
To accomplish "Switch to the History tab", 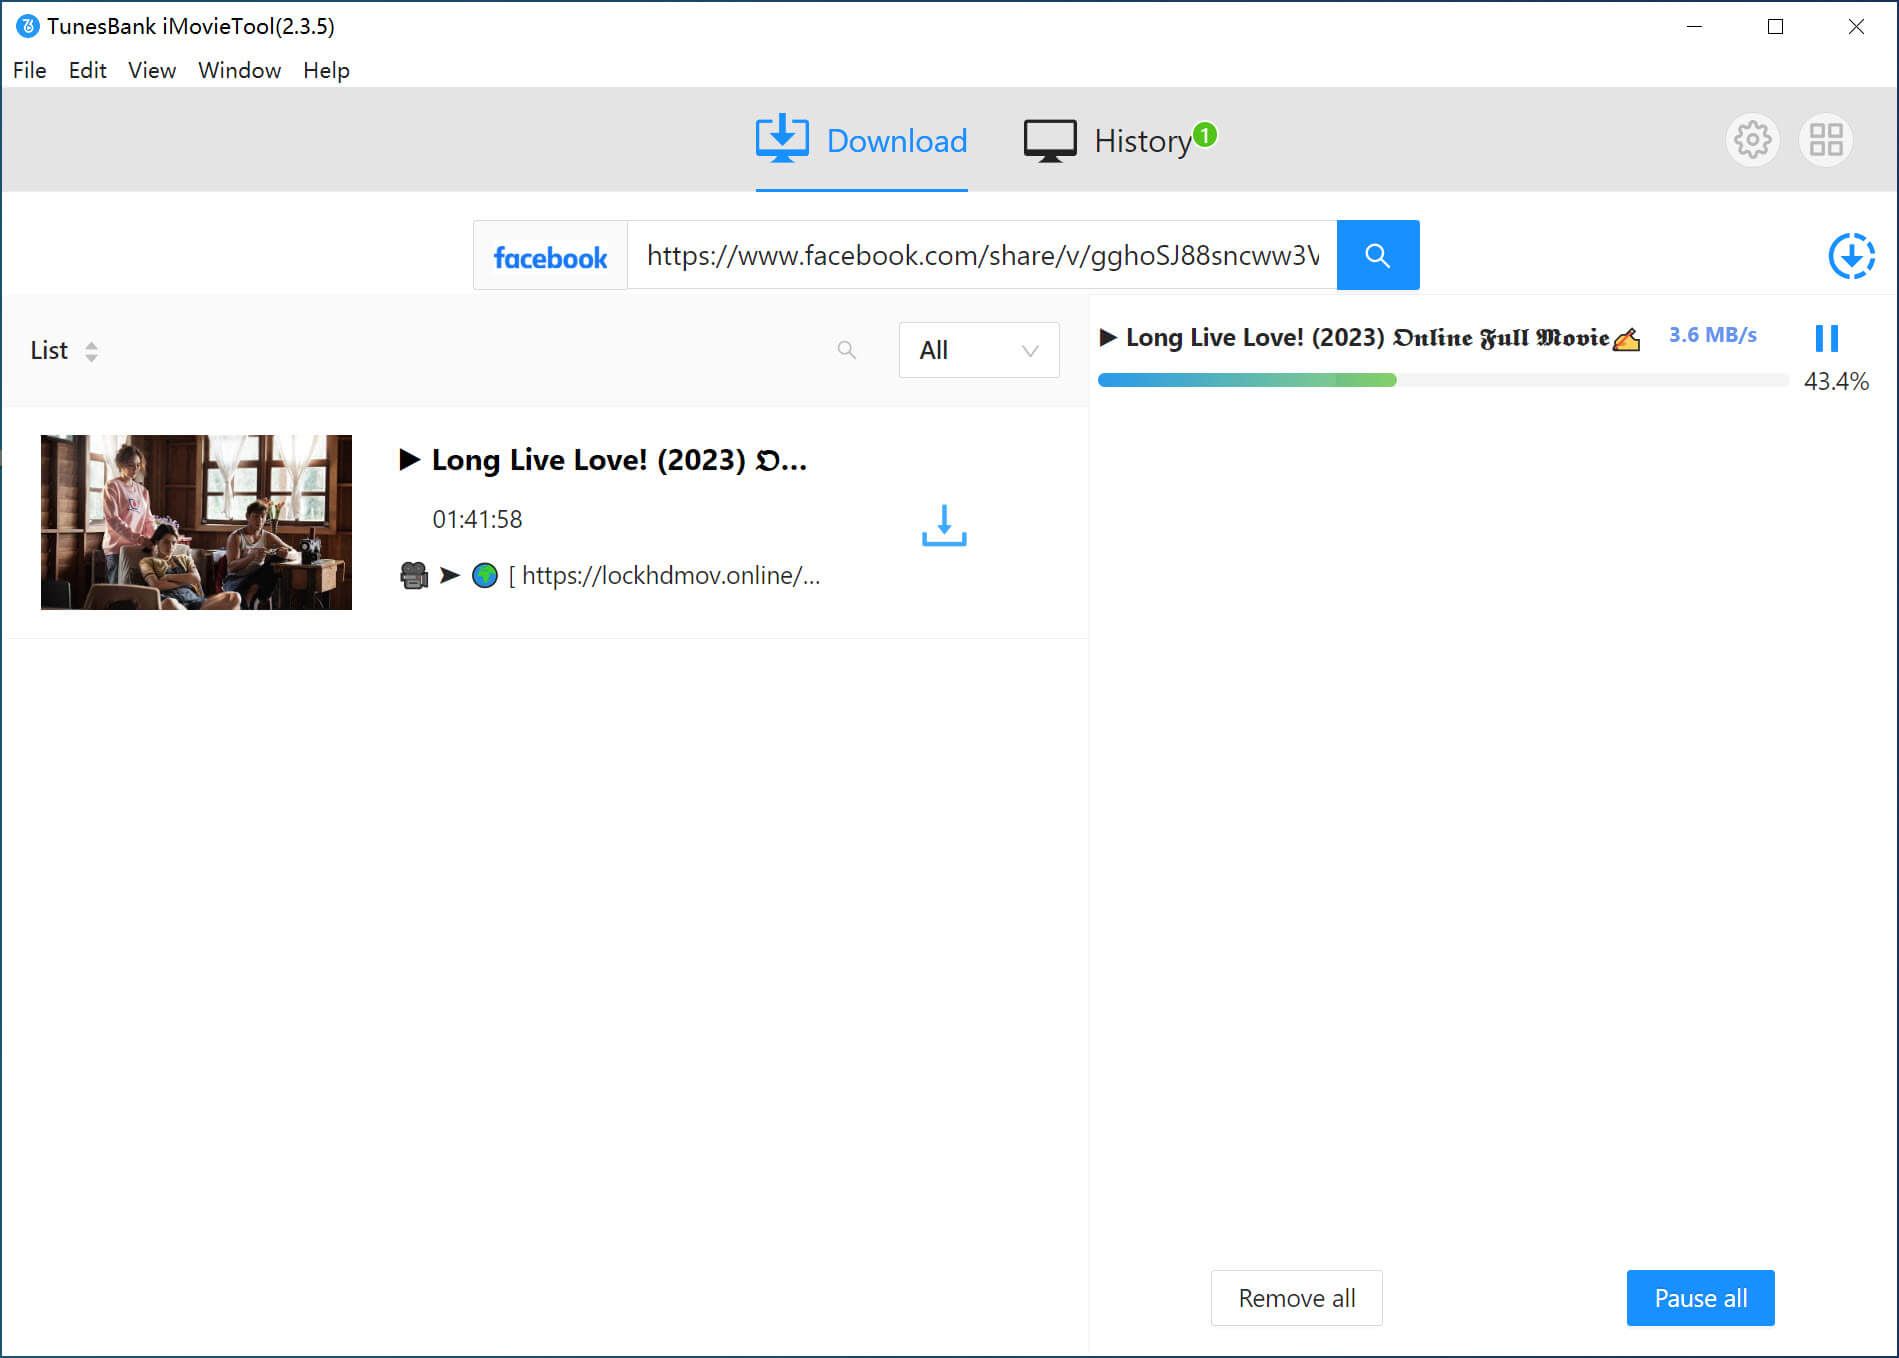I will (1119, 140).
